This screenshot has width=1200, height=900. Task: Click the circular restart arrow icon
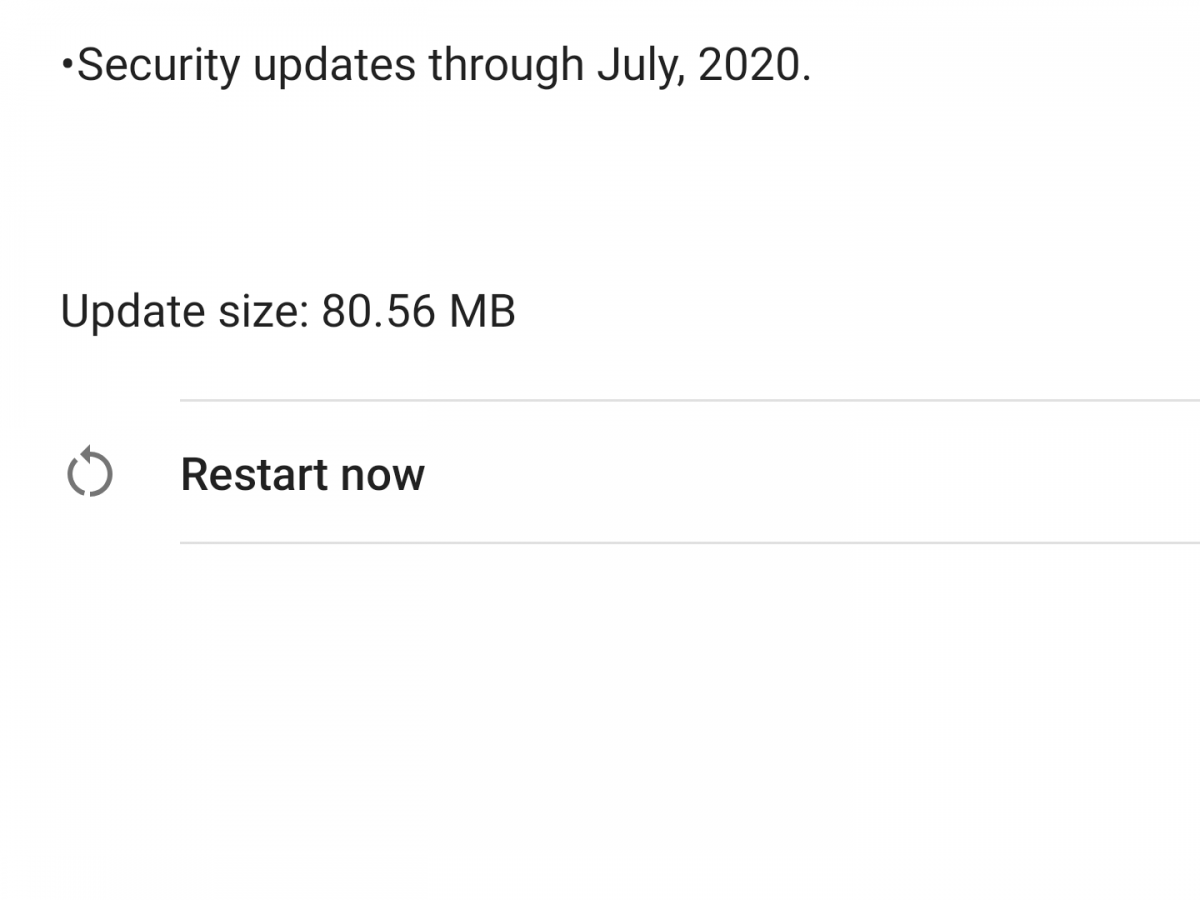coord(89,473)
